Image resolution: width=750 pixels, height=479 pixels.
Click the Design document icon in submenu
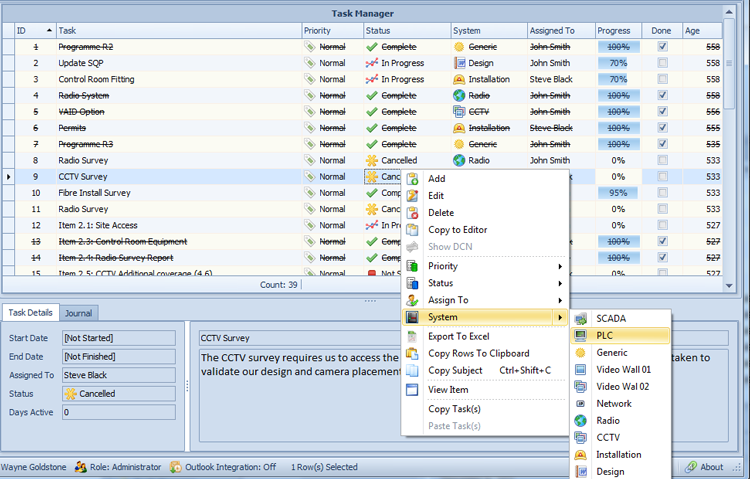(x=581, y=472)
